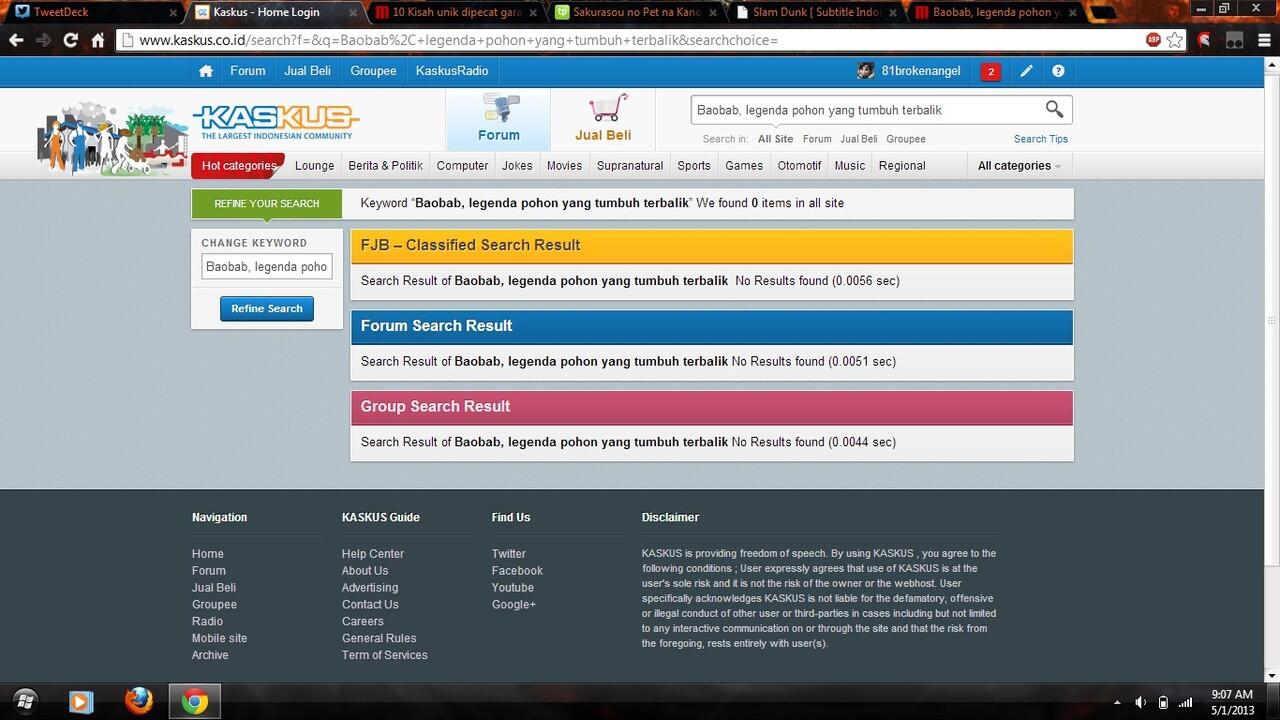Switch to Slam Dunk Subtitle tab
Viewport: 1280px width, 720px height.
click(816, 12)
